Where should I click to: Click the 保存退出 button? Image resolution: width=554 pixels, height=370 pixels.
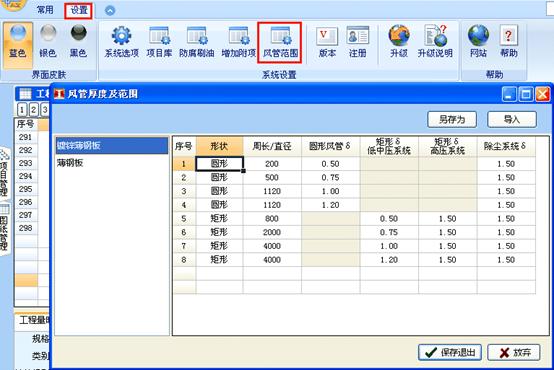click(x=450, y=352)
